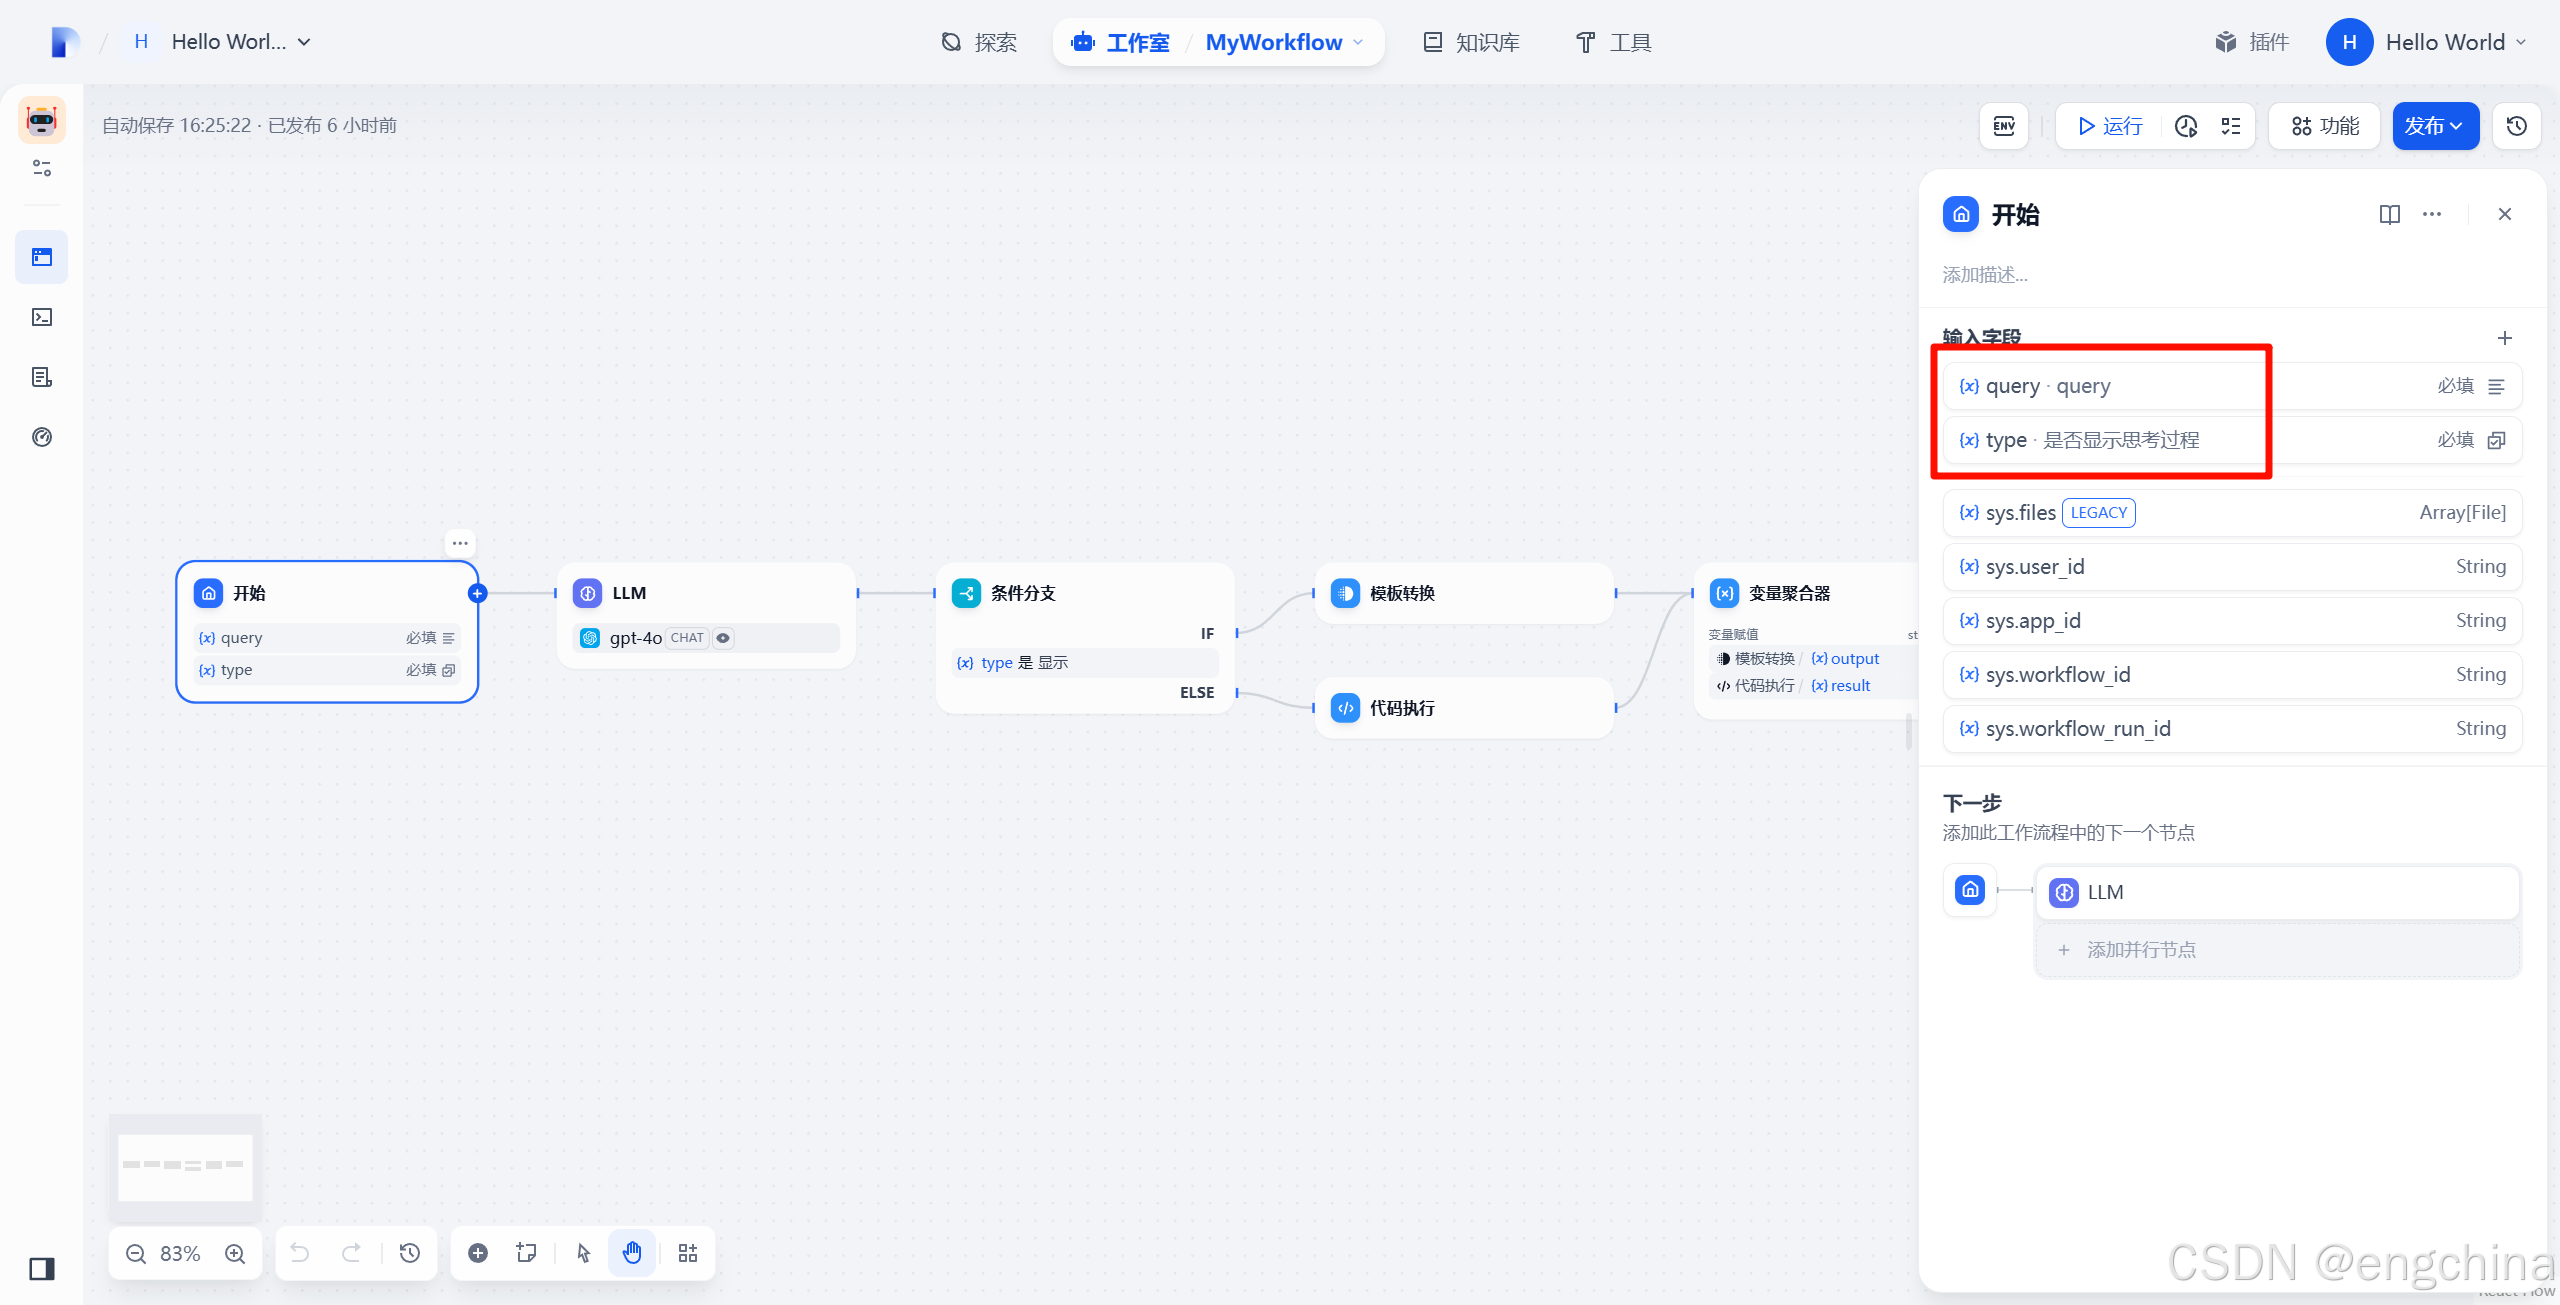
Task: Open version history clock icon
Action: pyautogui.click(x=2517, y=126)
